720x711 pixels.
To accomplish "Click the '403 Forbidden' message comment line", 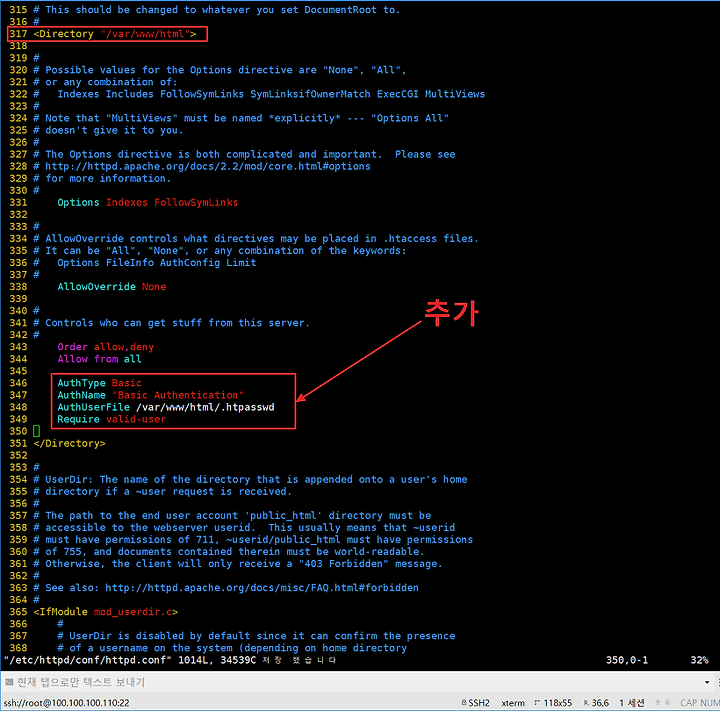I will coord(238,564).
